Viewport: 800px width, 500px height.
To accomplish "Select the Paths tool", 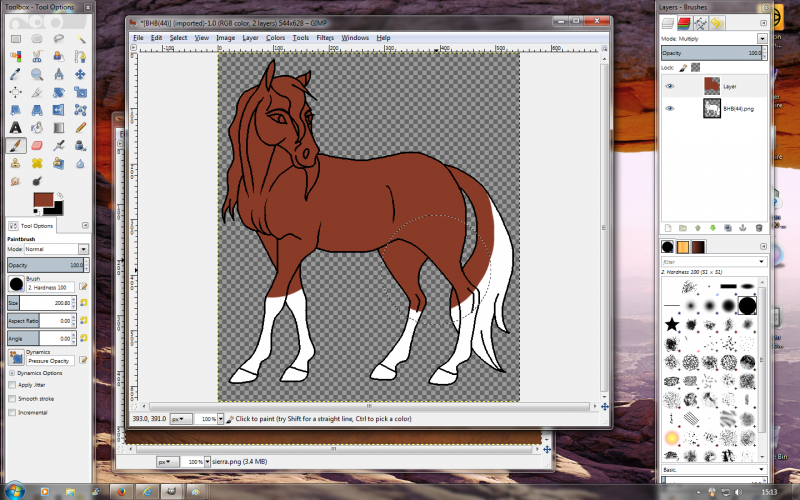I will click(80, 56).
